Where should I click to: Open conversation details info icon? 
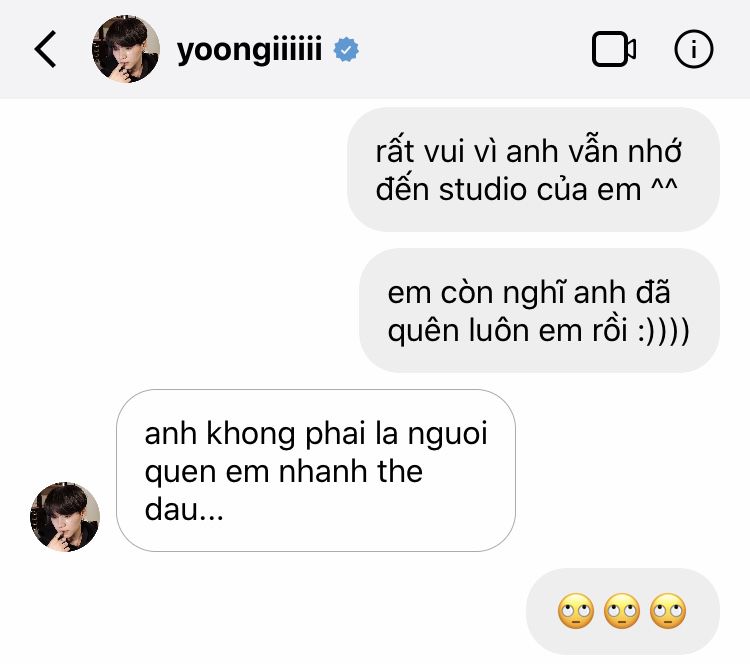(x=694, y=49)
